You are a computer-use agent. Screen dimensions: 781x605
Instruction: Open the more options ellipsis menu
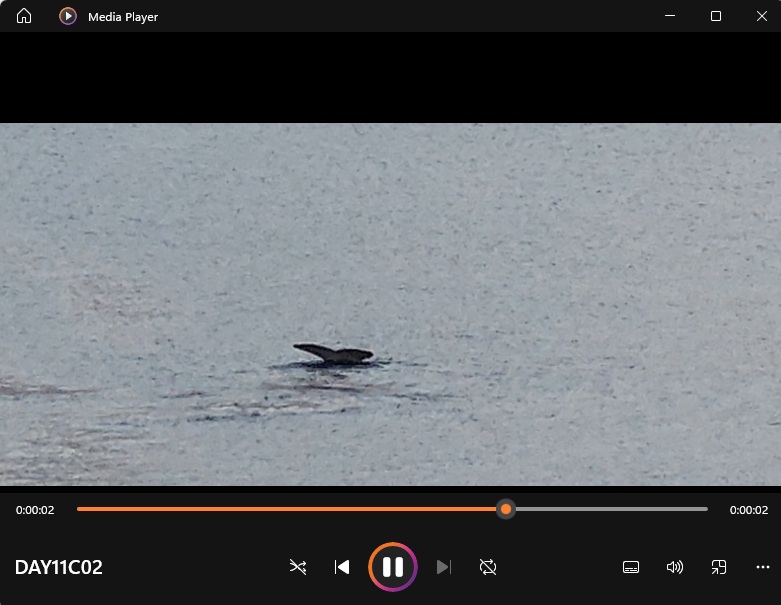[763, 567]
